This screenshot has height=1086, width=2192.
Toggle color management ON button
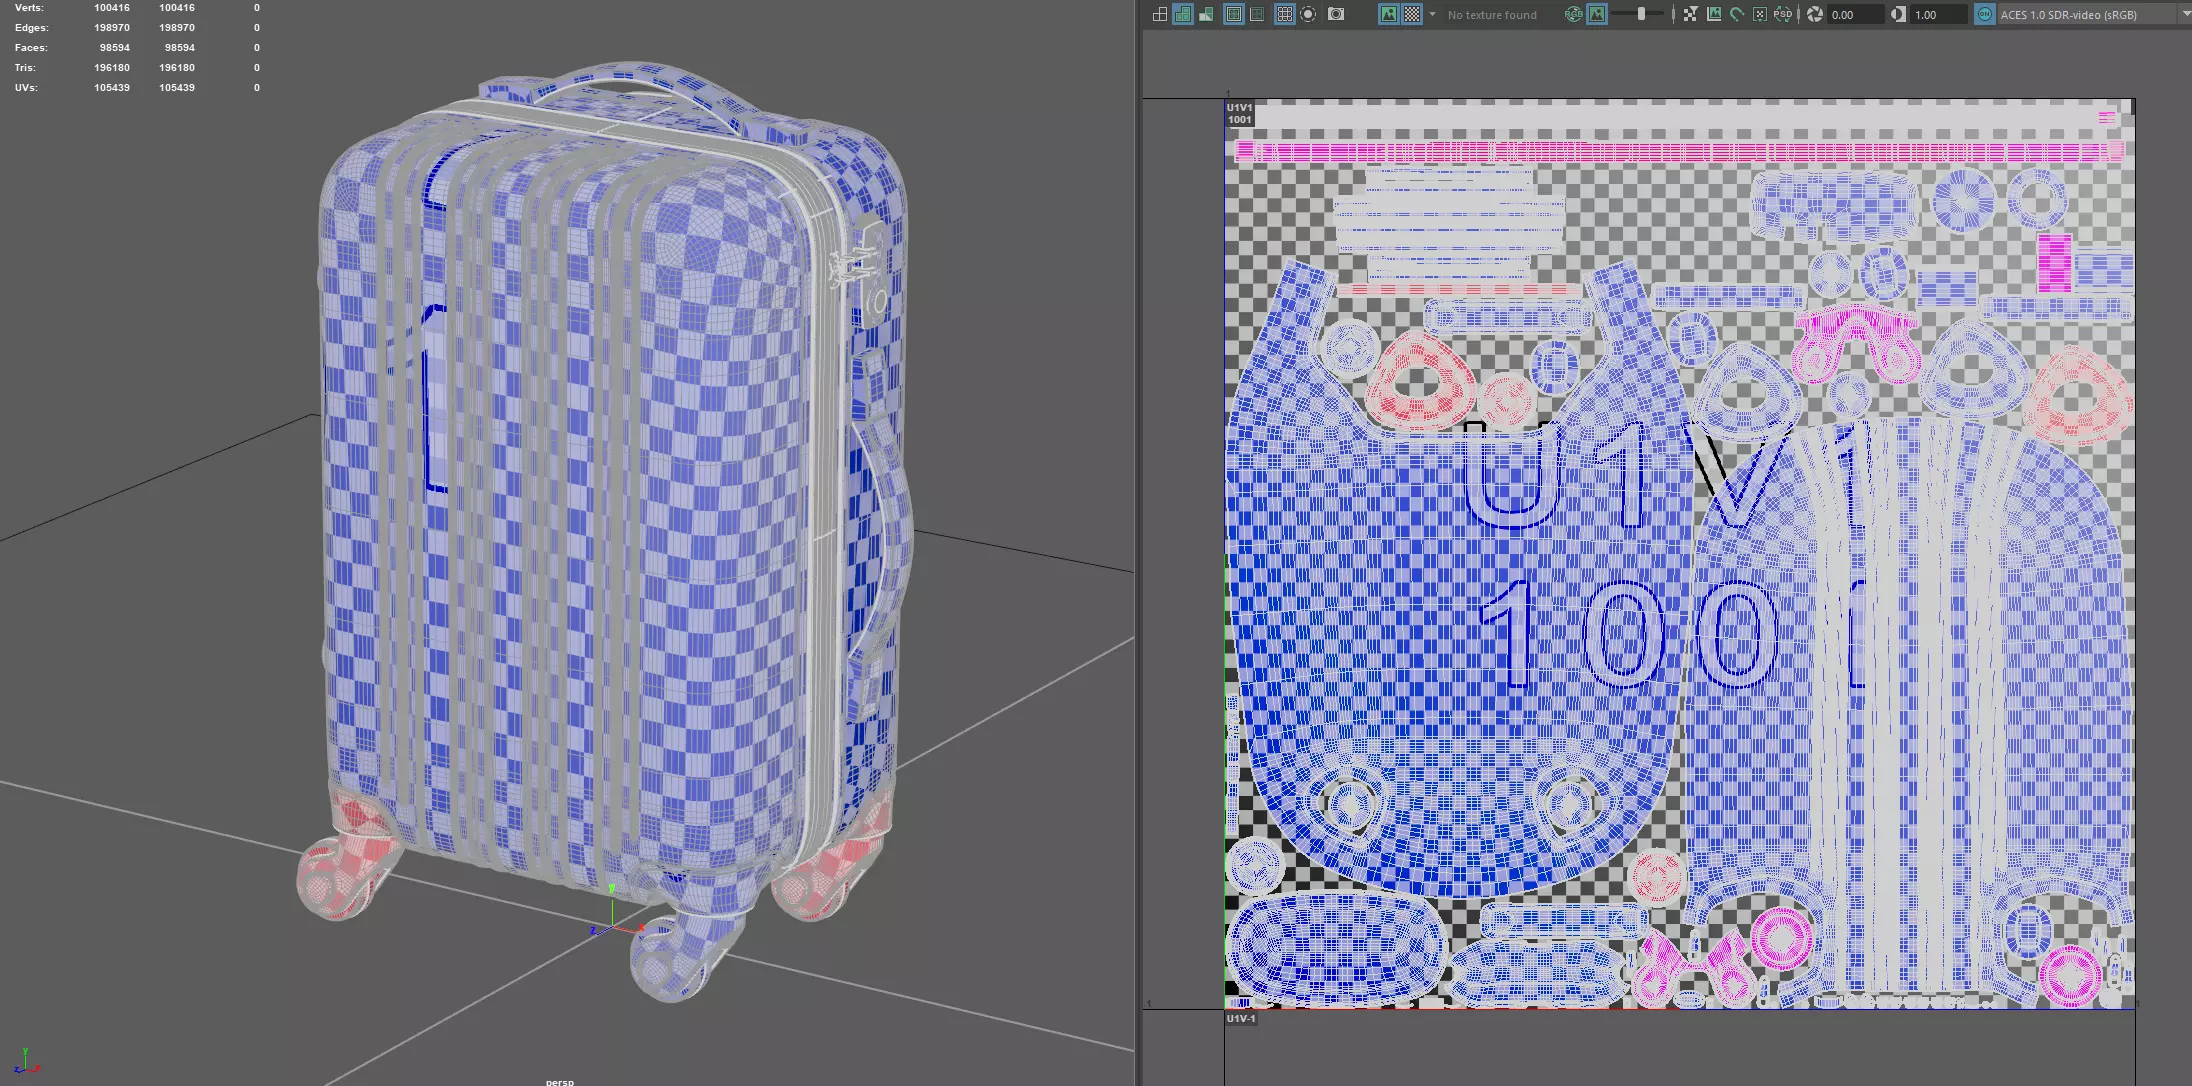pos(1985,14)
